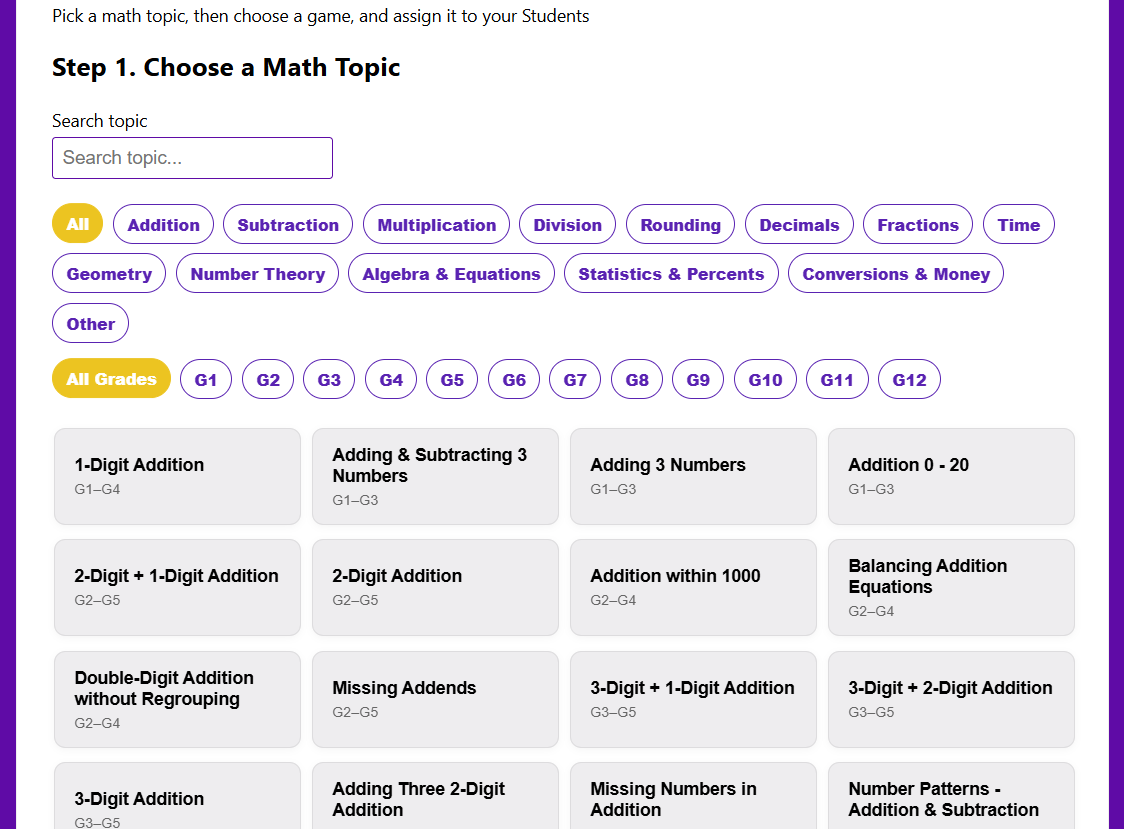Toggle the All categories filter
This screenshot has height=829, width=1124.
coord(77,224)
